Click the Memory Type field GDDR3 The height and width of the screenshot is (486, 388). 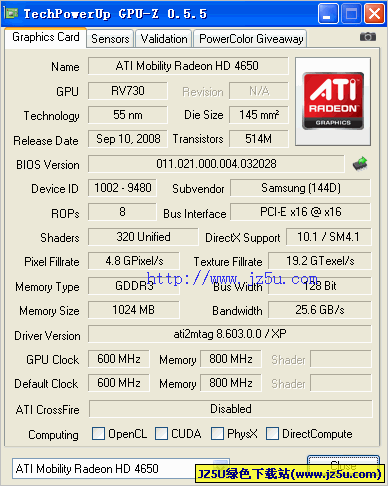pyautogui.click(x=134, y=286)
